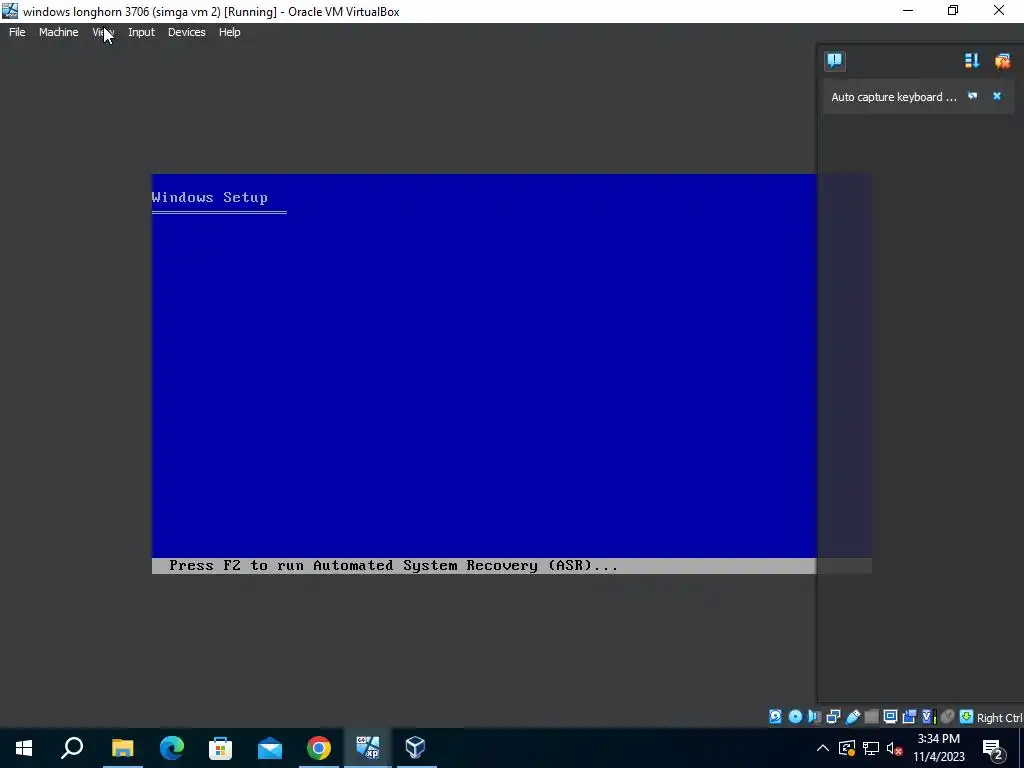Launch Google Chrome from taskbar
Viewport: 1024px width, 768px height.
coord(319,748)
